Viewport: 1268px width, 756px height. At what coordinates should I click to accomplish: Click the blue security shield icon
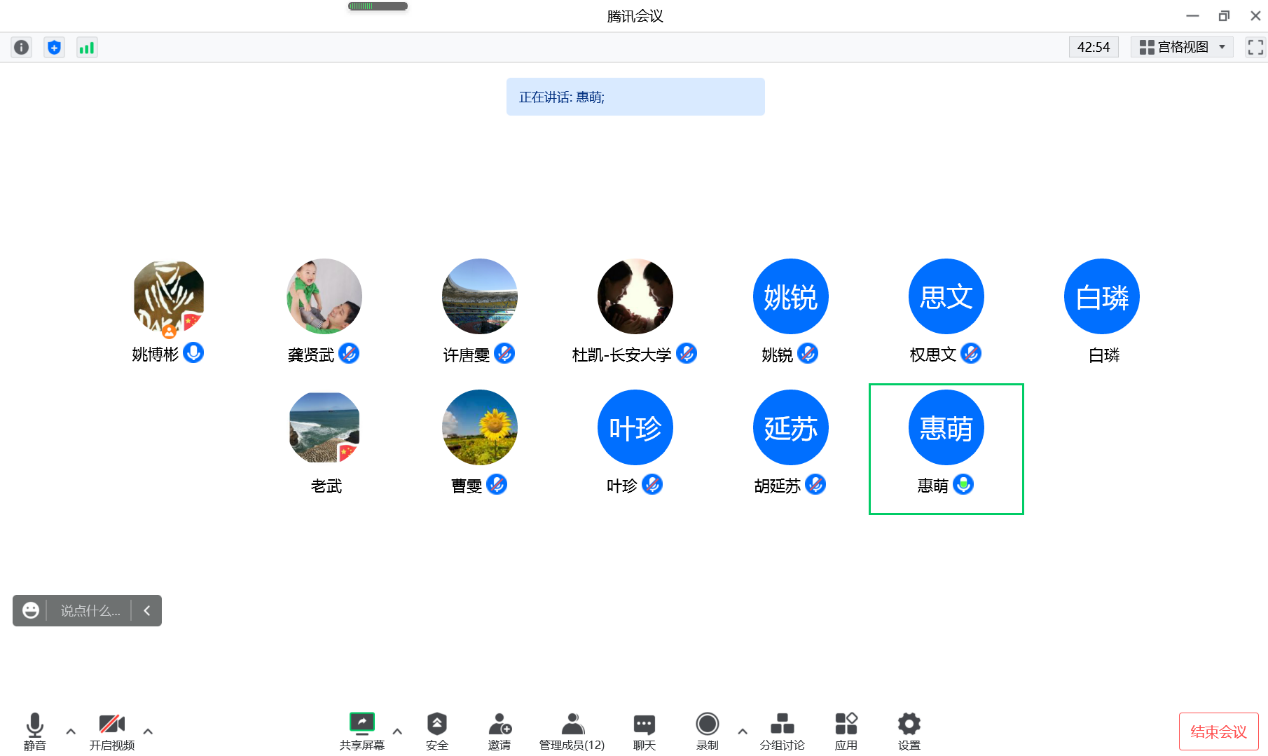coord(54,47)
